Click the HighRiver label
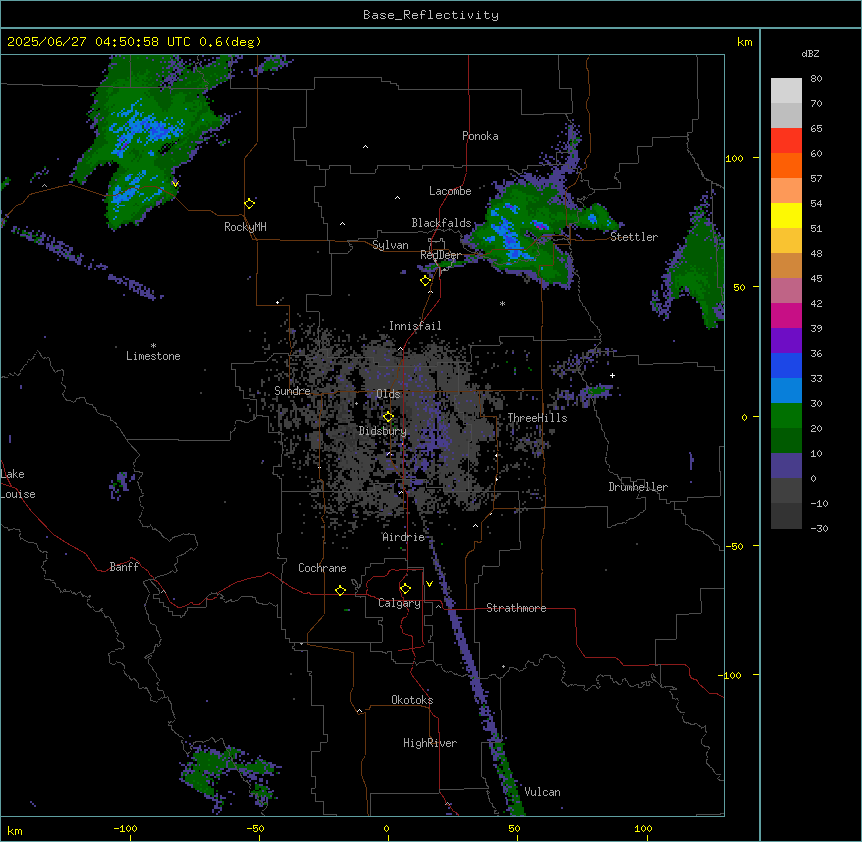The image size is (862, 842). pyautogui.click(x=430, y=743)
